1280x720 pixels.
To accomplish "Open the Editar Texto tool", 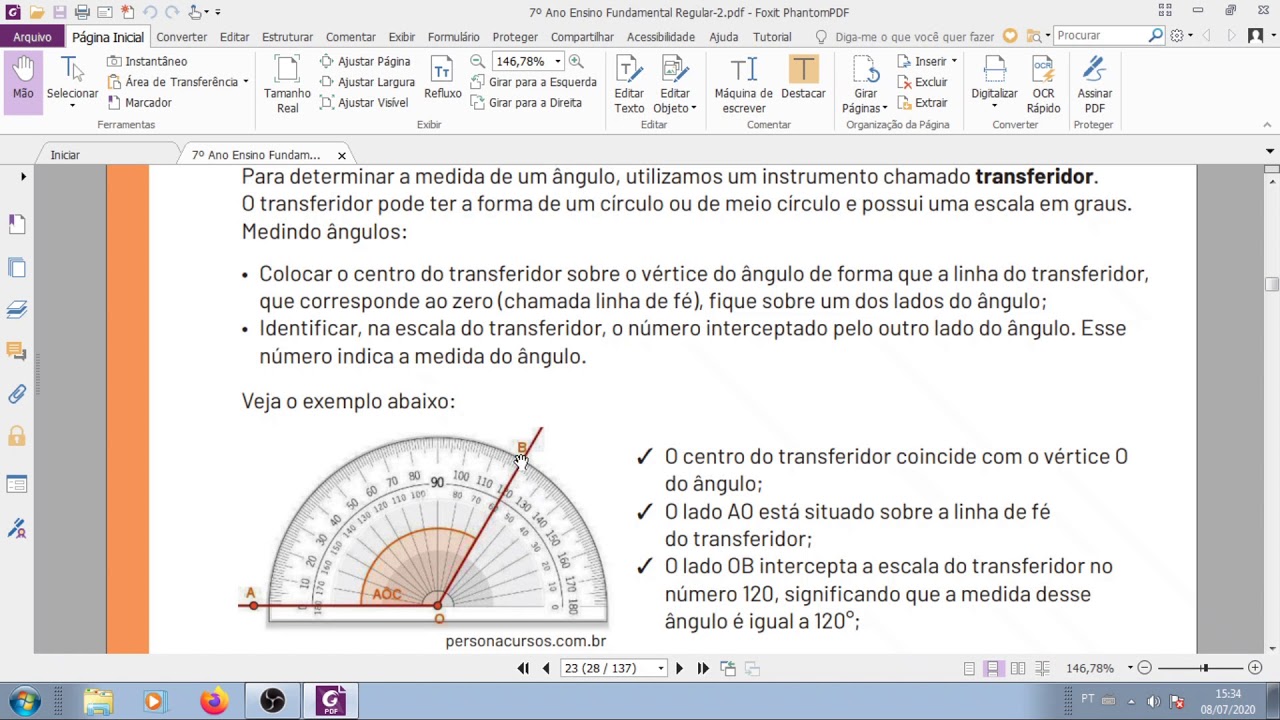I will point(629,85).
